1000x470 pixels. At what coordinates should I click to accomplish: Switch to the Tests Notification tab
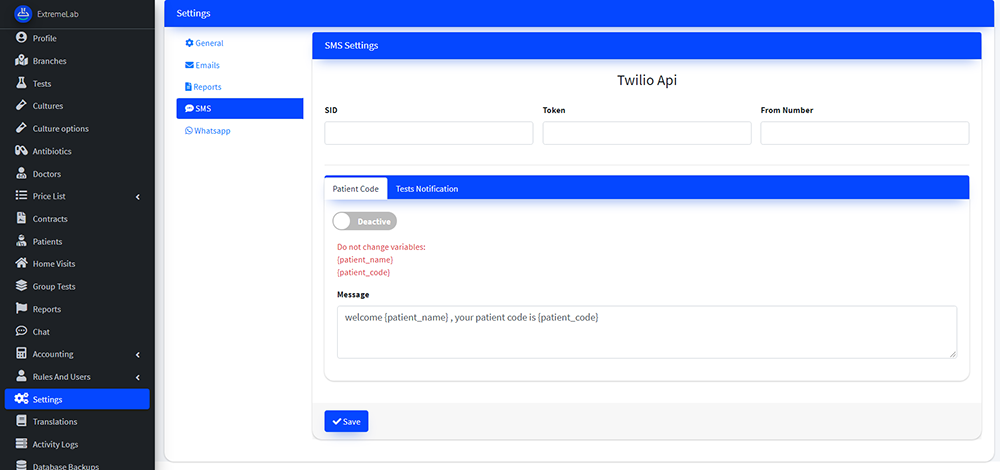coord(427,188)
